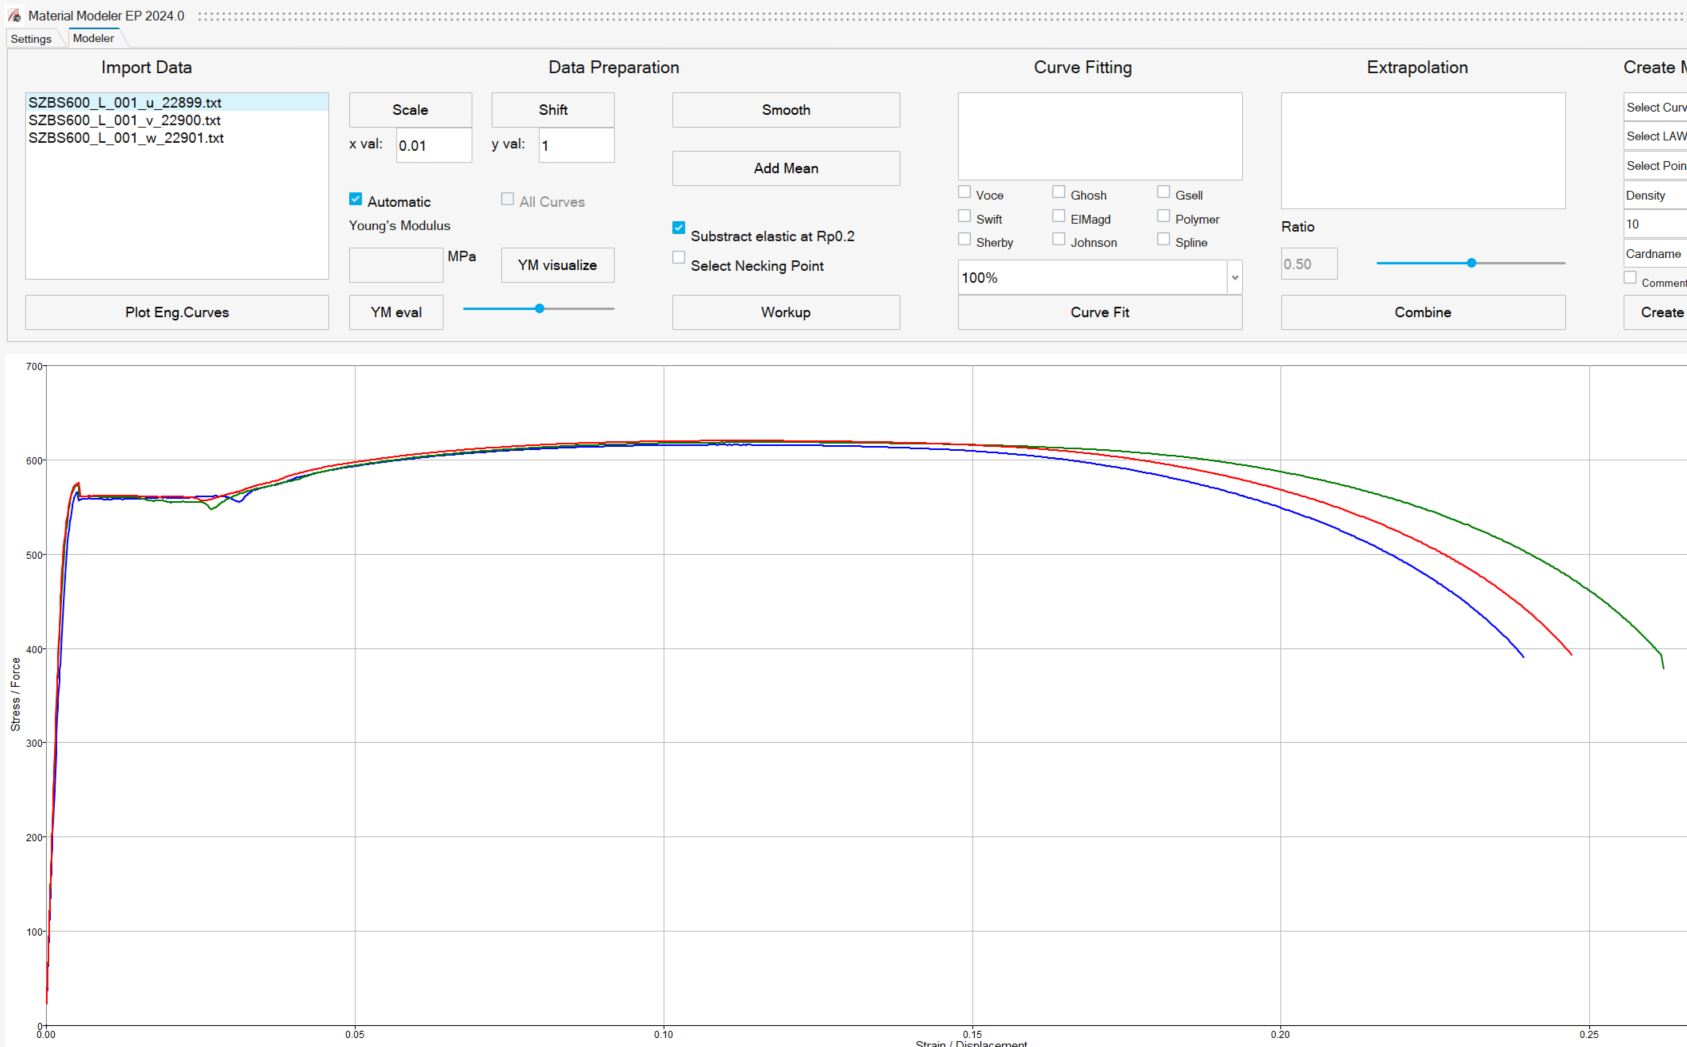Run the Workup button
Viewport: 1687px width, 1047px height.
(785, 312)
